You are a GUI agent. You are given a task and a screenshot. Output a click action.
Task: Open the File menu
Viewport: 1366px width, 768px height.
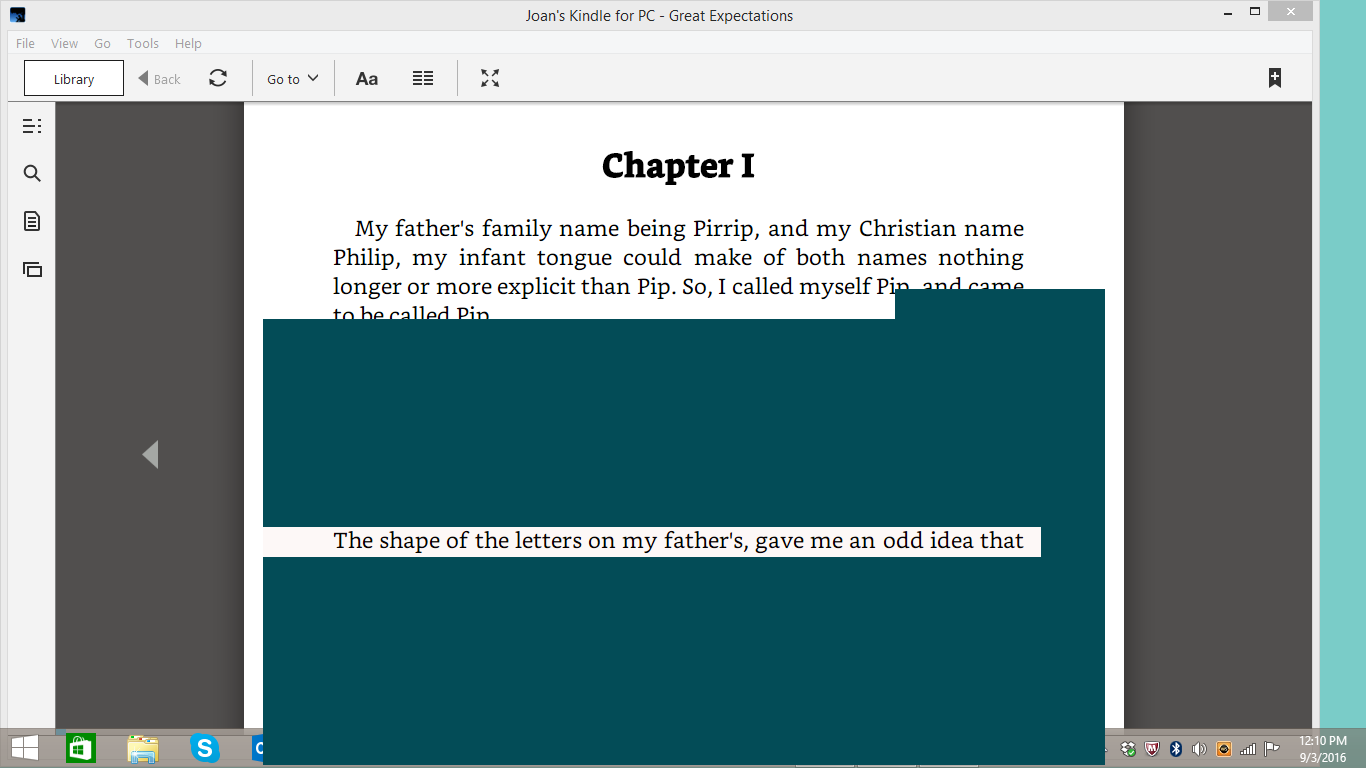[x=24, y=43]
